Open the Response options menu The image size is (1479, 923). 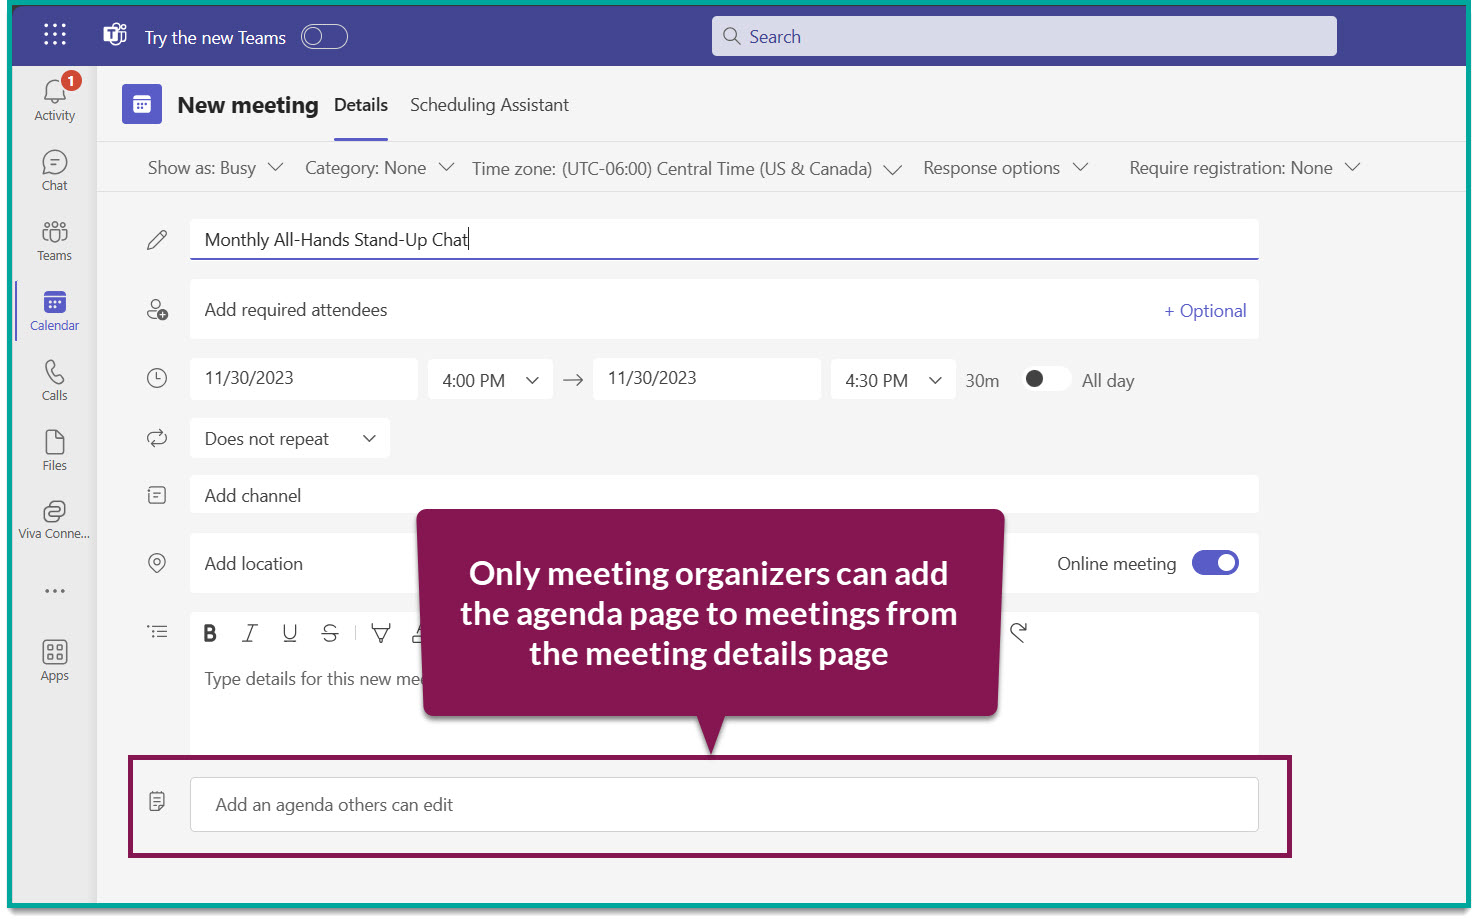coord(1005,167)
